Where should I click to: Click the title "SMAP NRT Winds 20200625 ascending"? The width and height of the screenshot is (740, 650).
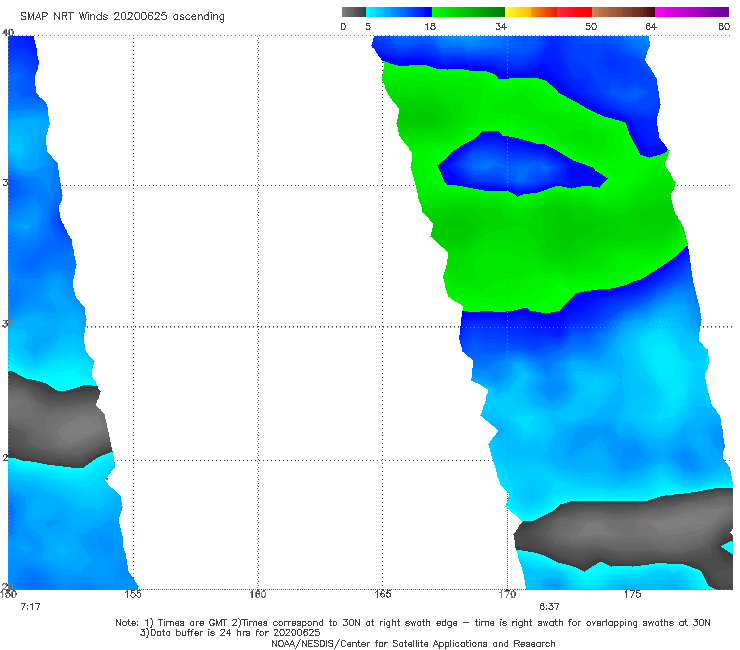tap(122, 17)
